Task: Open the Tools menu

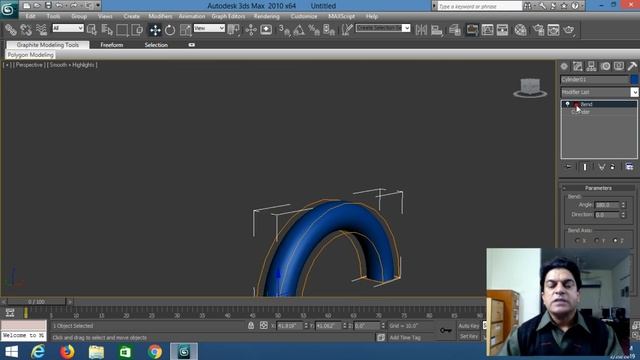Action: pos(53,16)
